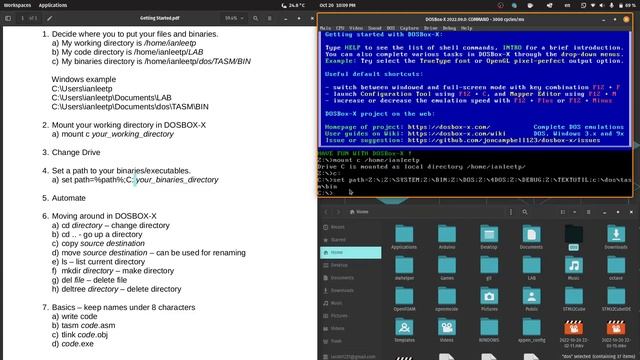640x360 pixels.
Task: Open the DOS menu in DOSBox-X
Action: pyautogui.click(x=391, y=28)
